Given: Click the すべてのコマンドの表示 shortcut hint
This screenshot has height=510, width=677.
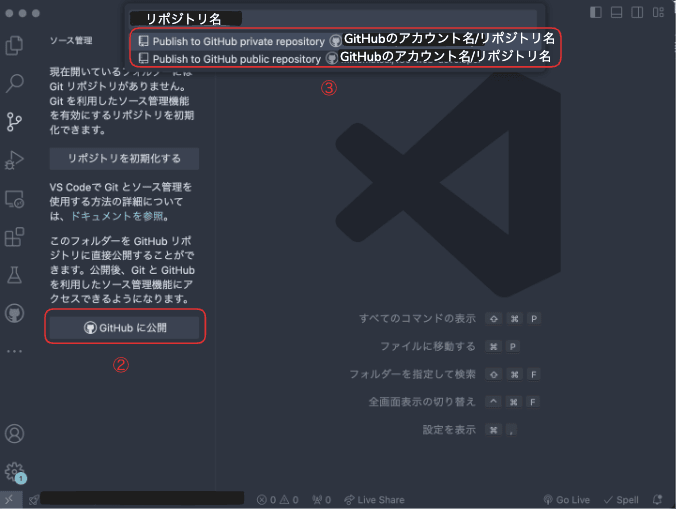Looking at the screenshot, I should 417,319.
